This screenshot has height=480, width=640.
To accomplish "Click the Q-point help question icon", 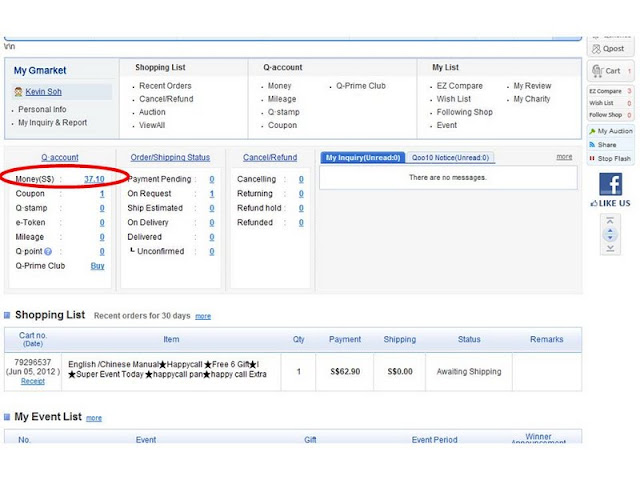I will pyautogui.click(x=48, y=251).
